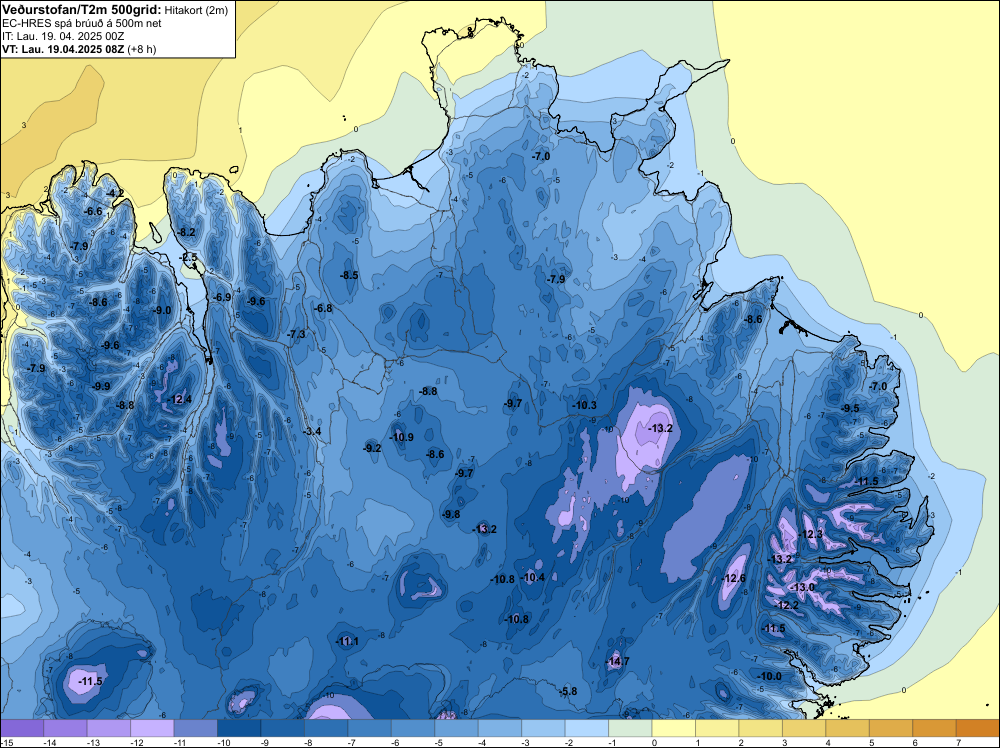The width and height of the screenshot is (1000, 748).
Task: Click the -5.8 temperature label
Action: (568, 691)
